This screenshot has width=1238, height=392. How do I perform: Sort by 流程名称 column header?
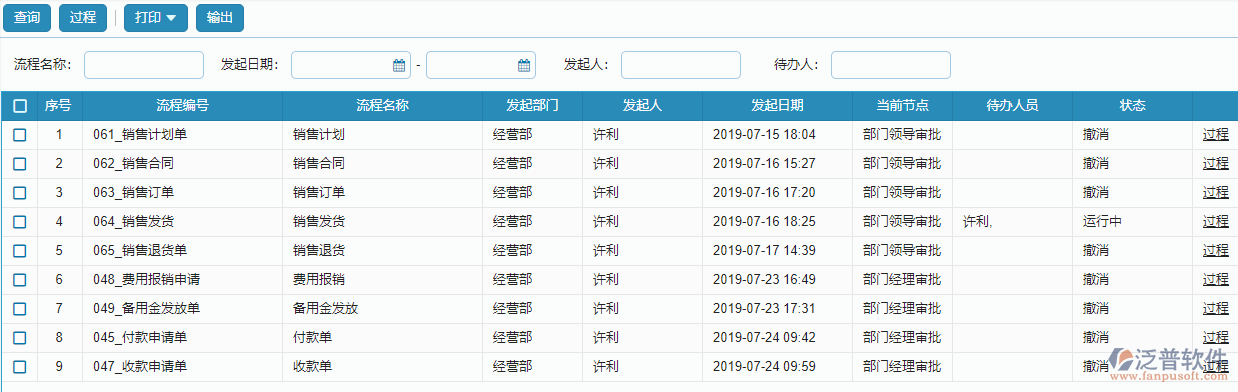tap(382, 105)
